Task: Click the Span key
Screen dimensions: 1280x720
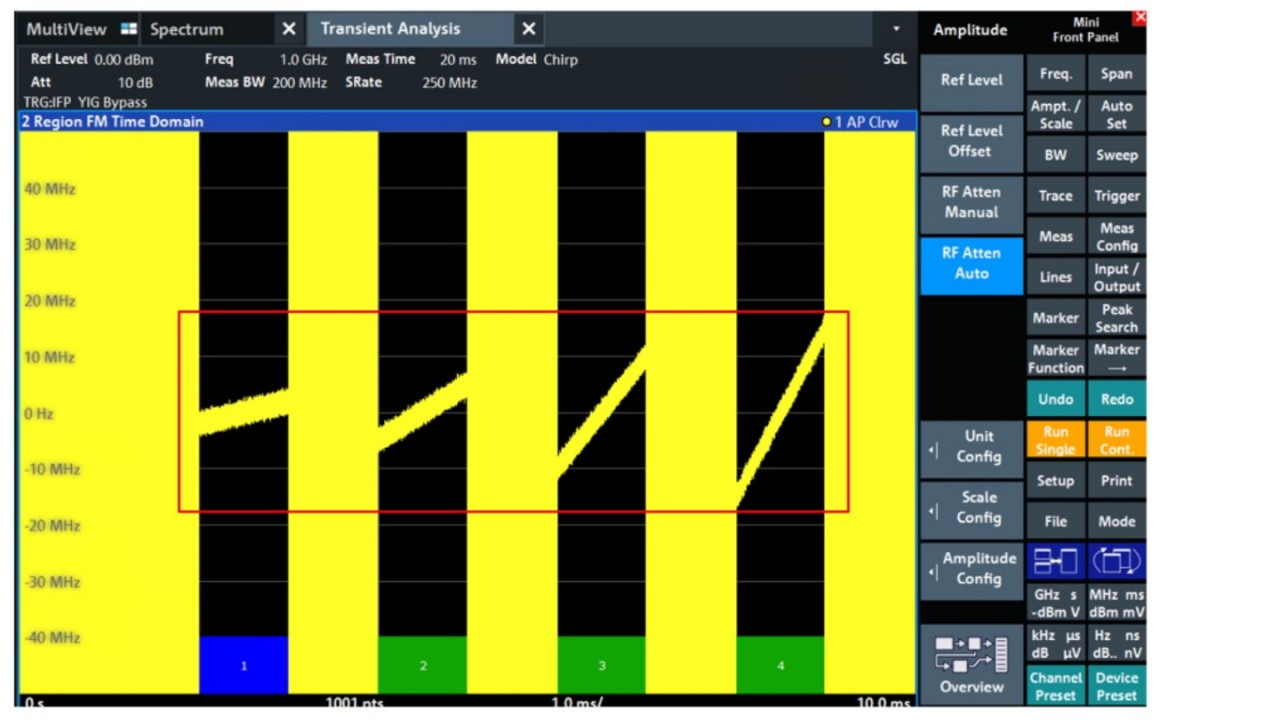Action: (x=1116, y=74)
